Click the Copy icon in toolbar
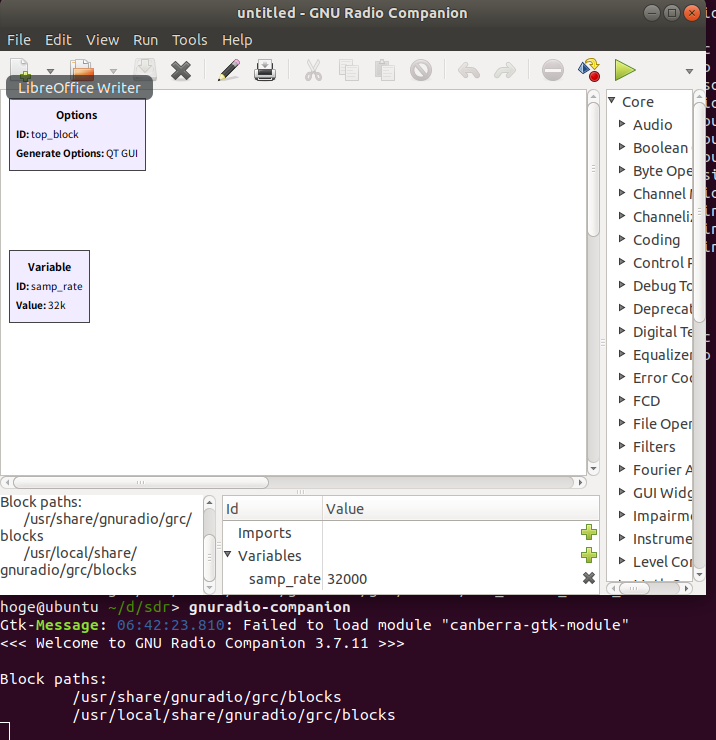716x740 pixels. pyautogui.click(x=349, y=70)
